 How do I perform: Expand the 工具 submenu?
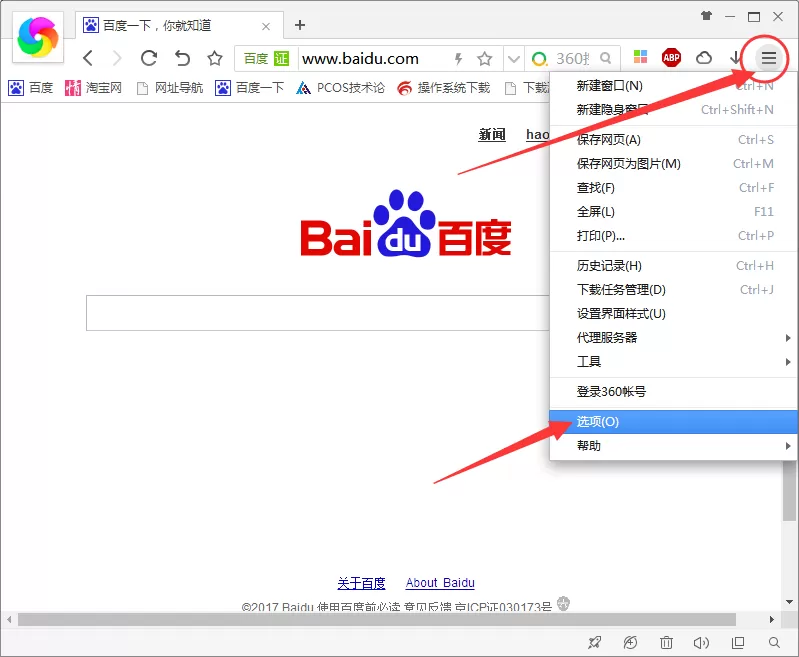tap(674, 361)
